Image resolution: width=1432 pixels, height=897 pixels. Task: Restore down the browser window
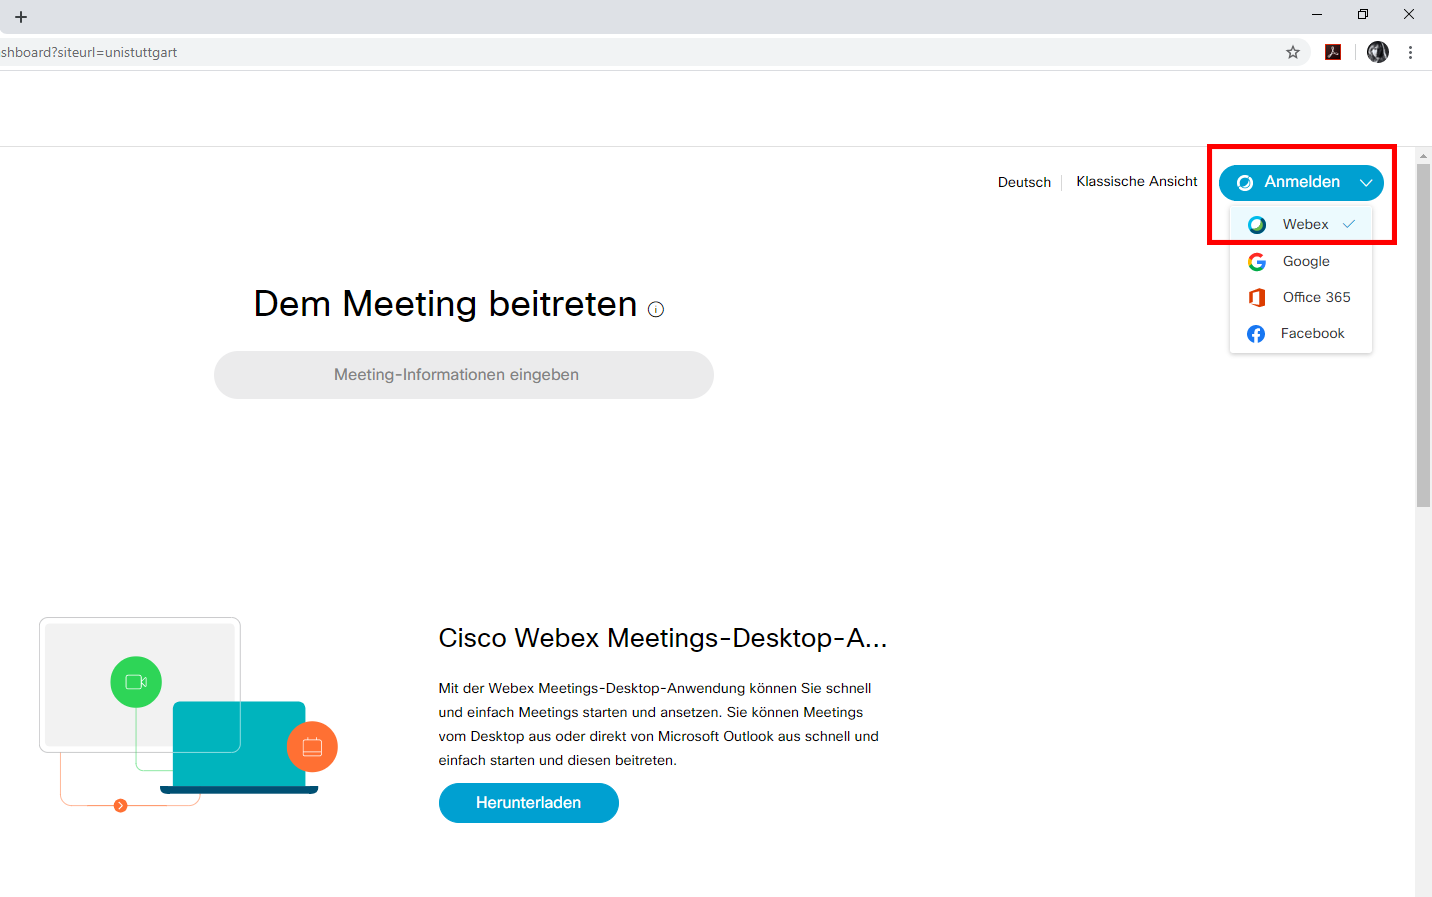click(x=1363, y=14)
